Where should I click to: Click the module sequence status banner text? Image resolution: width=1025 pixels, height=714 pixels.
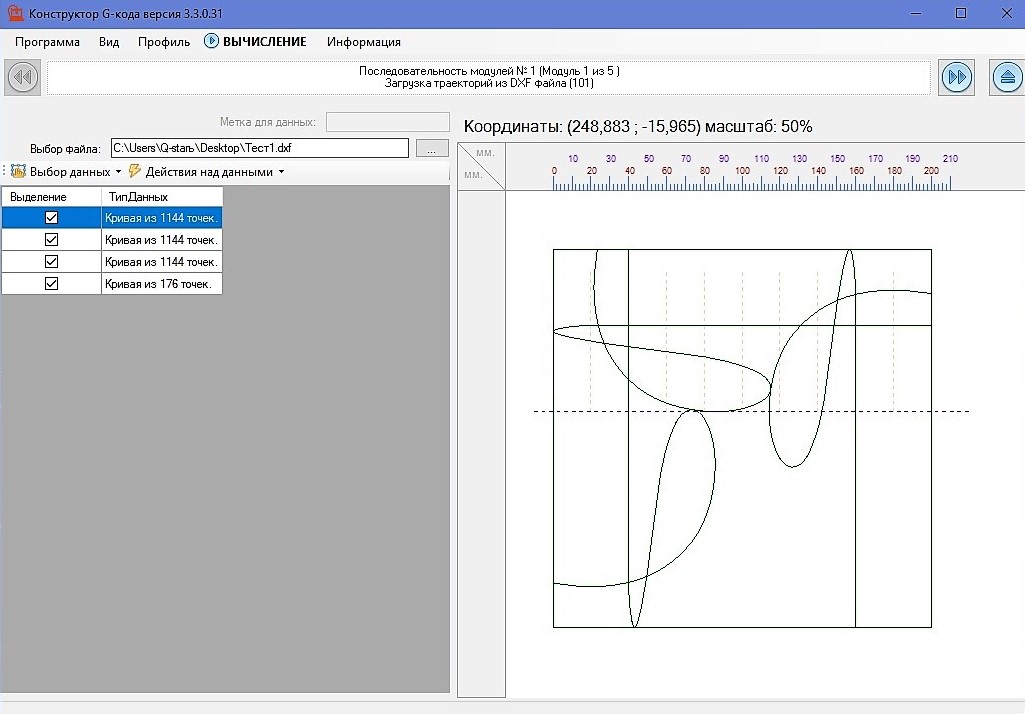489,77
